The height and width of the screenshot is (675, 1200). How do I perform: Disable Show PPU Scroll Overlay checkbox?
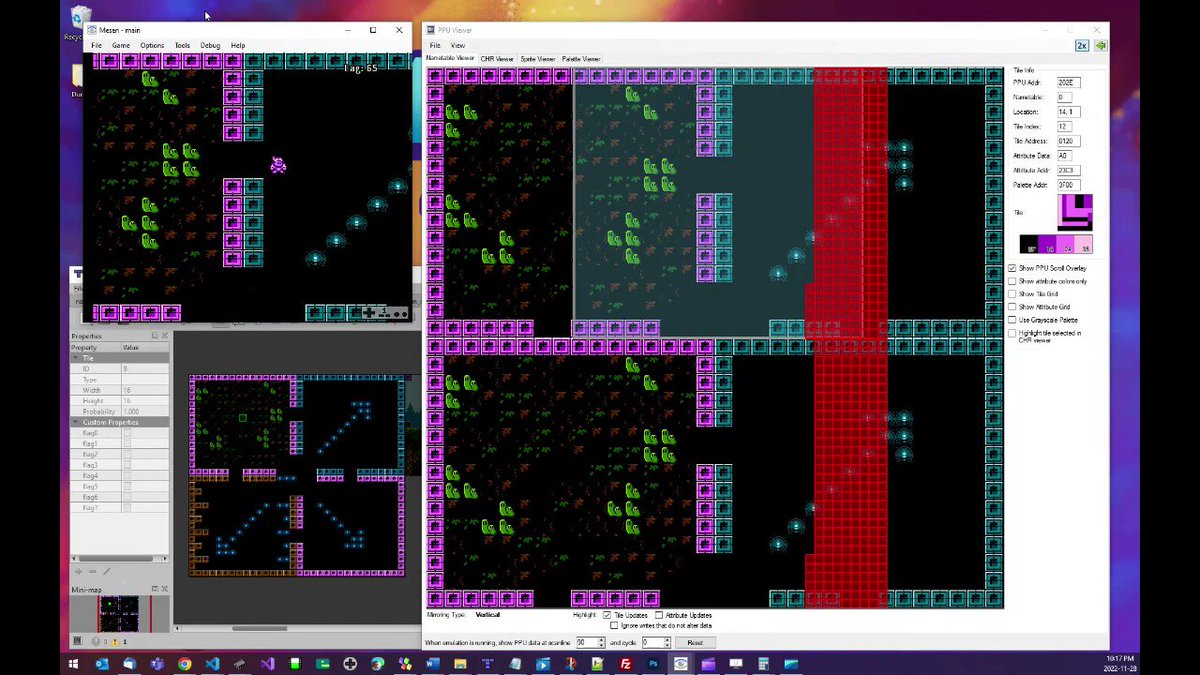pos(1012,268)
